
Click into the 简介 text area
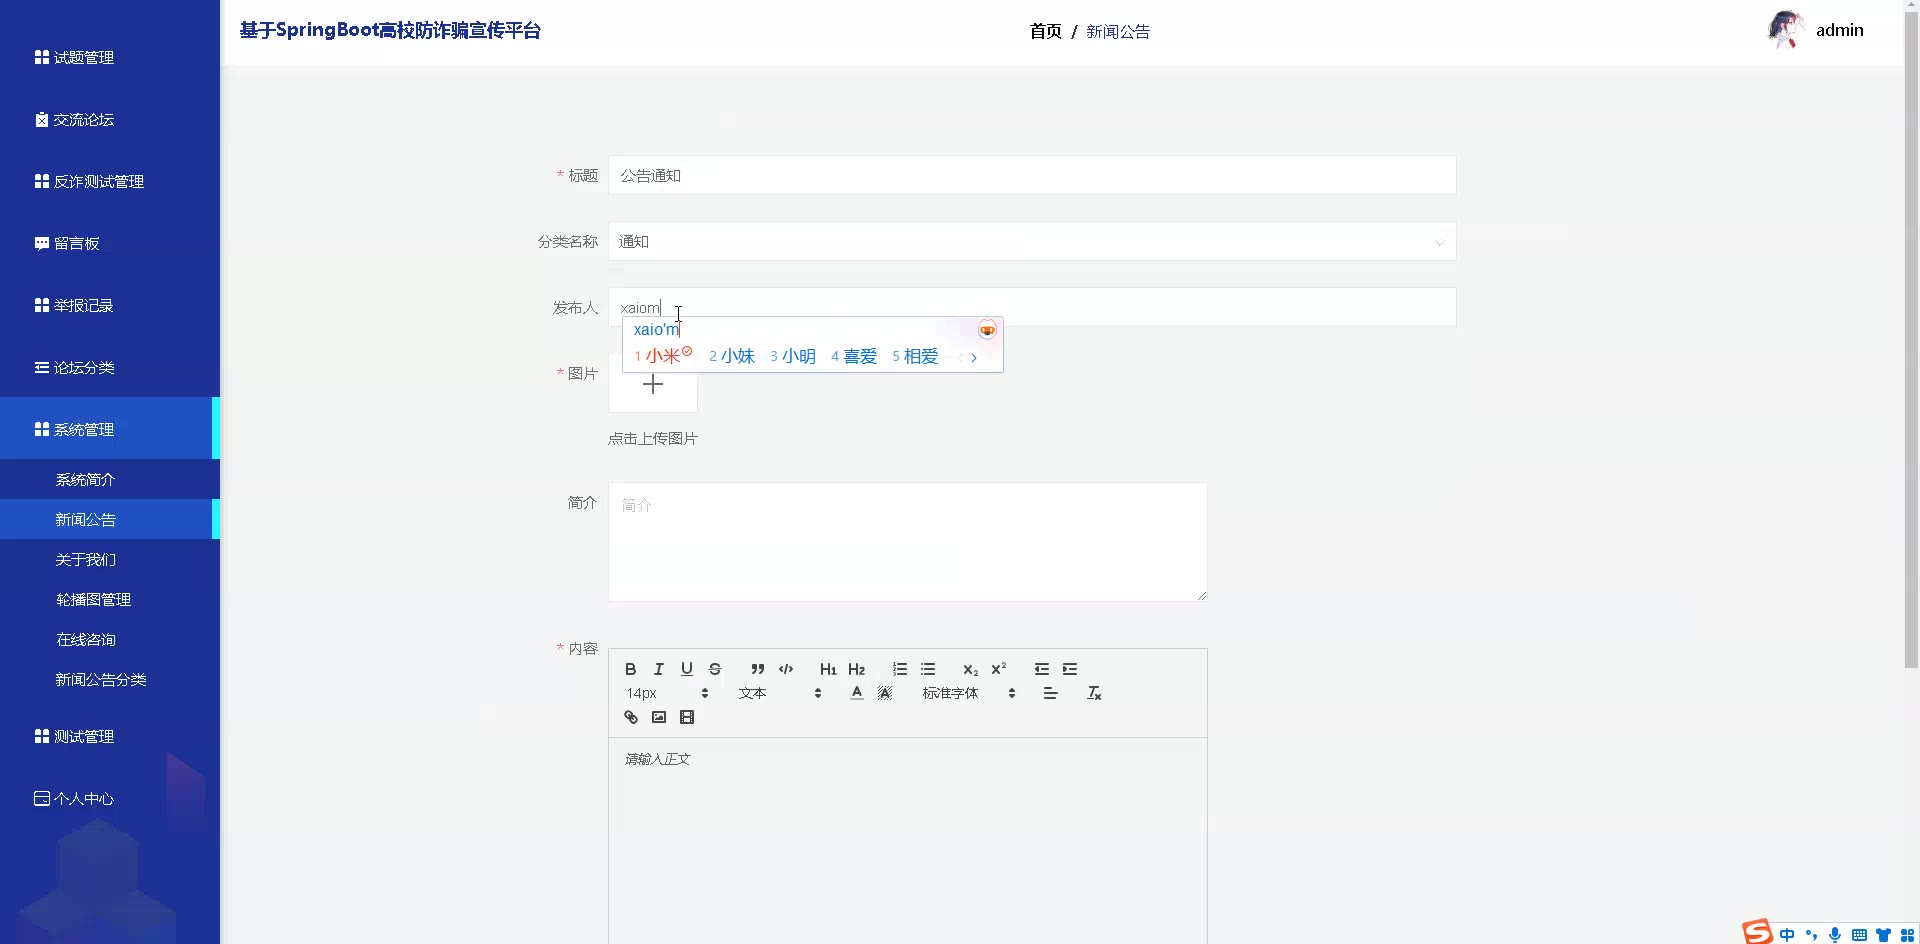pos(907,542)
